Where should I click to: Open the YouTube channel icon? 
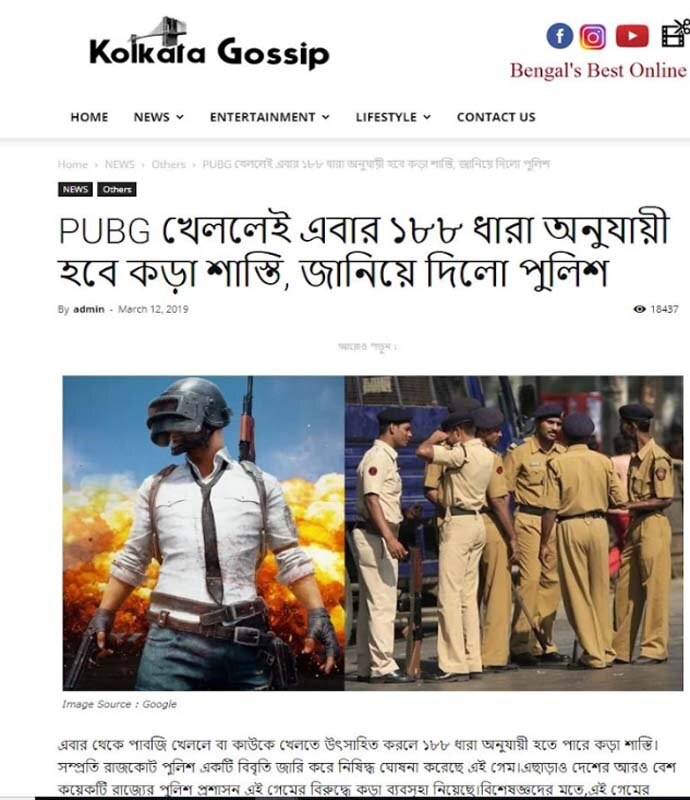[x=632, y=36]
